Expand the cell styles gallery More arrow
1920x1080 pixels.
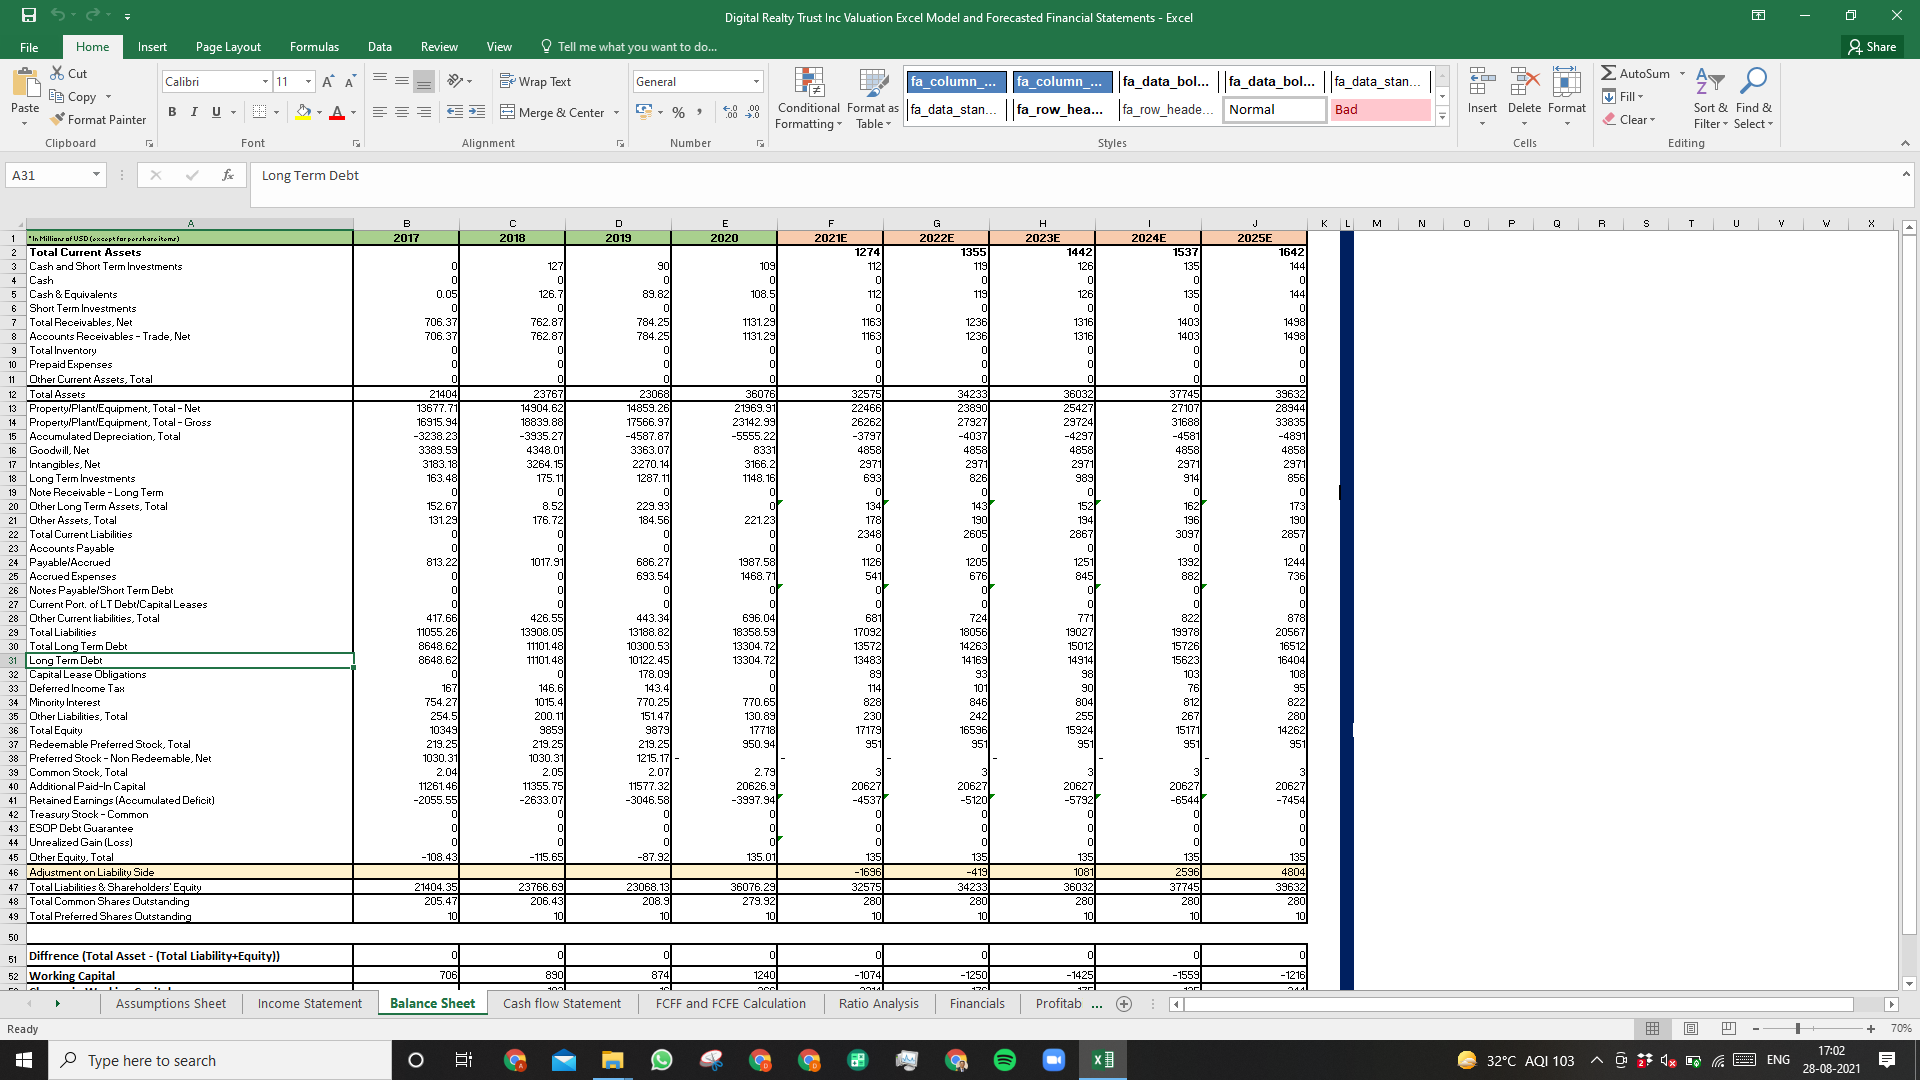tap(1442, 117)
